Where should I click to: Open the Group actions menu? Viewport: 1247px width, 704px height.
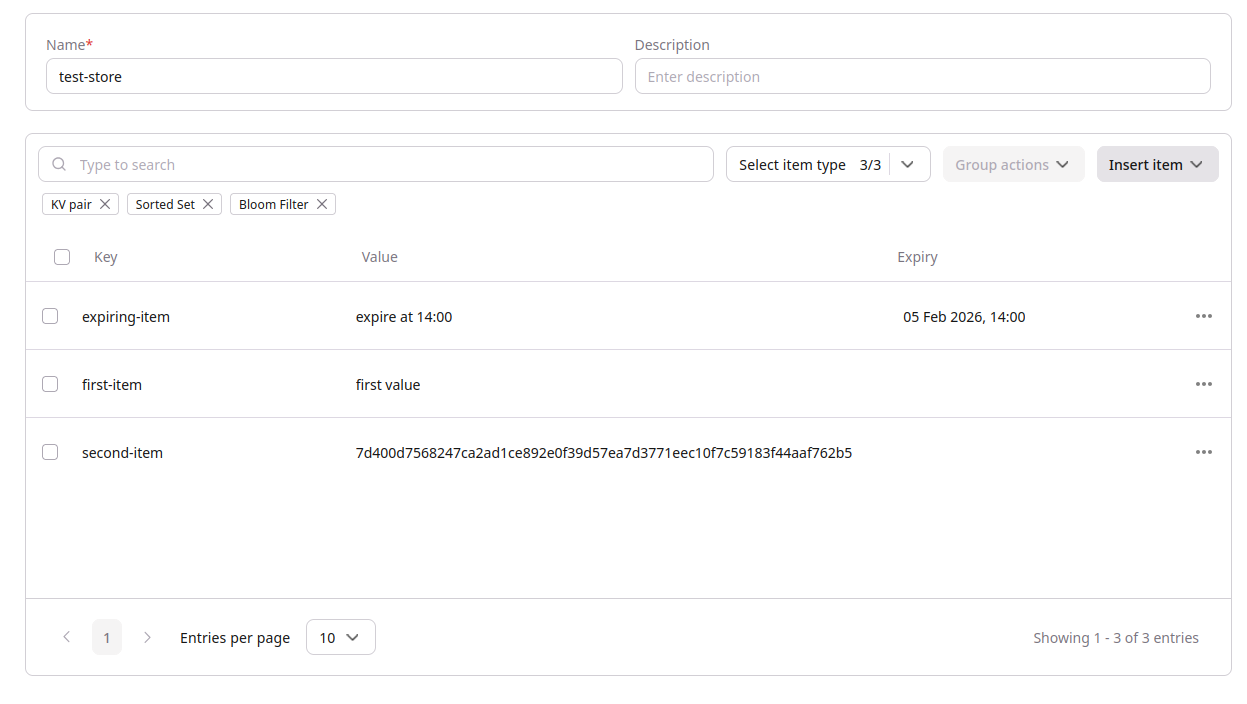pyautogui.click(x=1012, y=165)
